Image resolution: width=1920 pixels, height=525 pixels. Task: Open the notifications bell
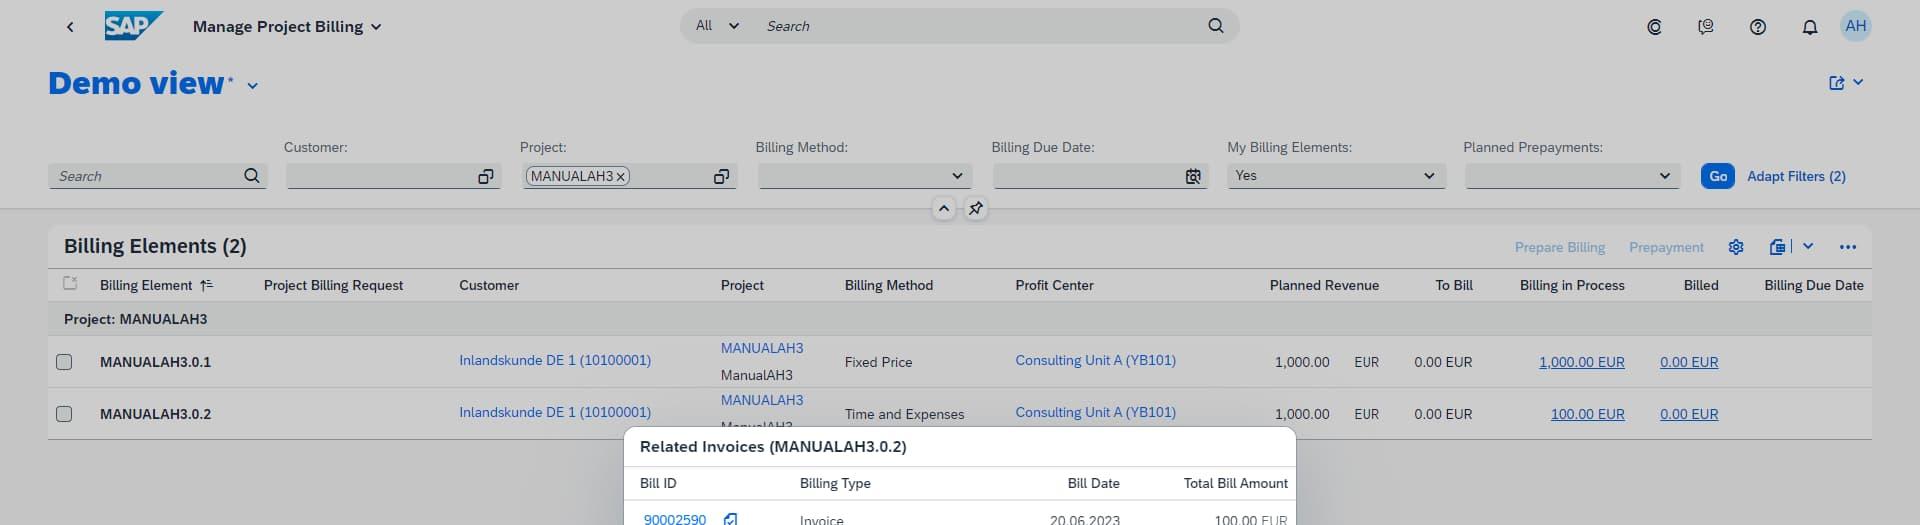1809,27
